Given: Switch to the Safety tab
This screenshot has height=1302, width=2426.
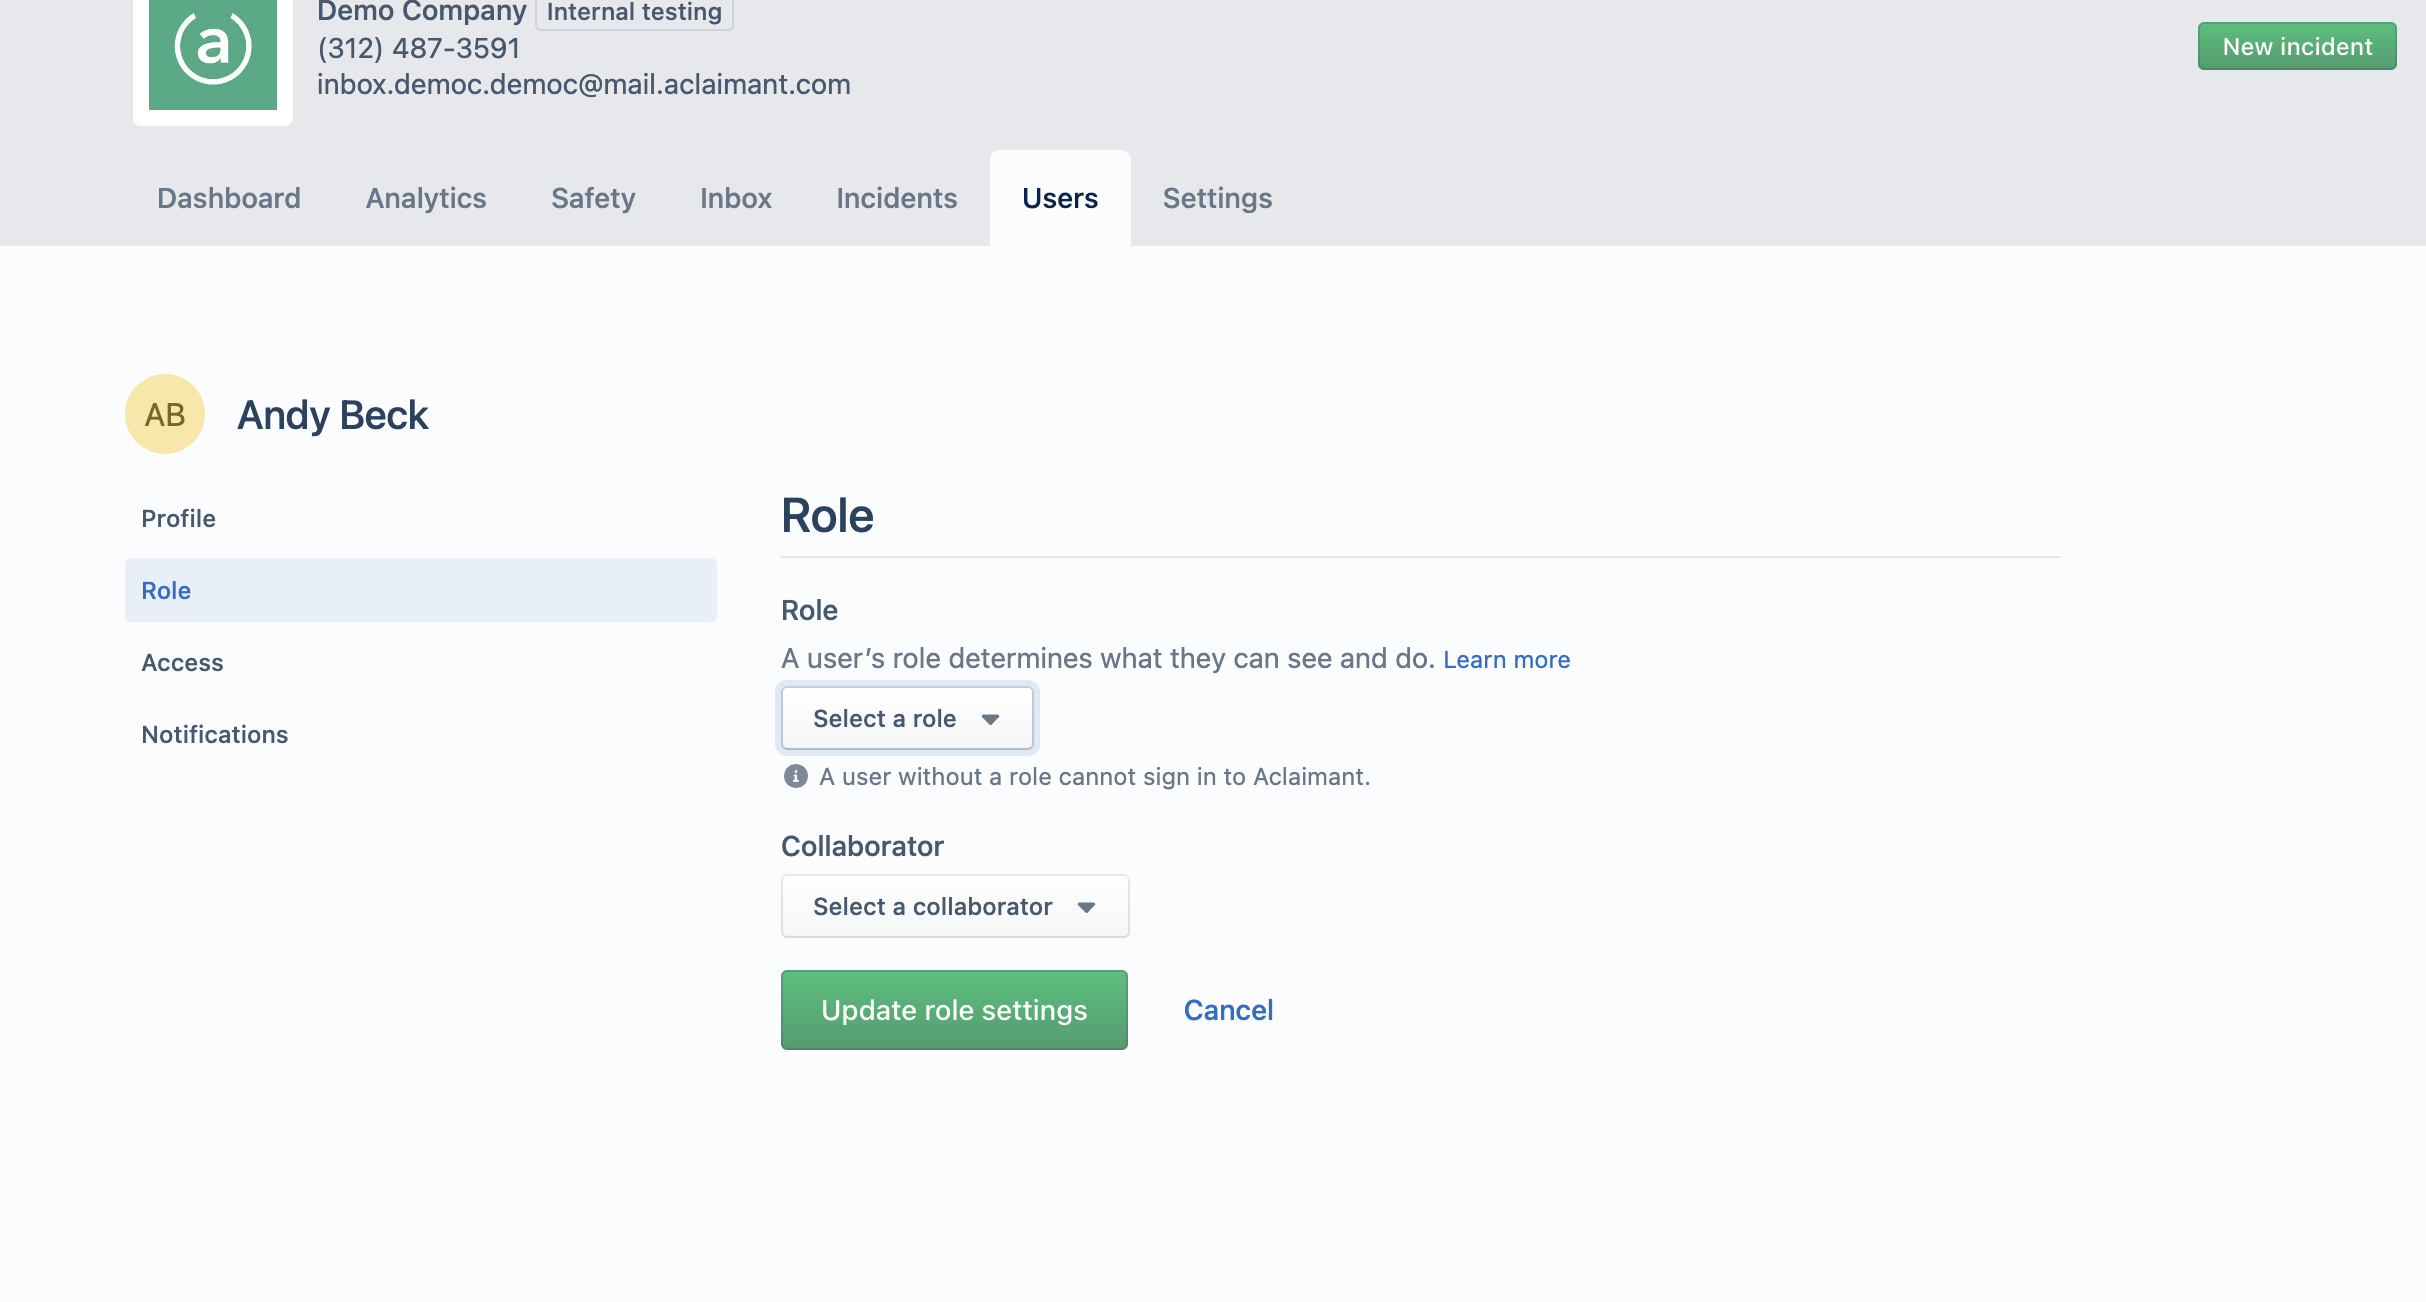Looking at the screenshot, I should (593, 198).
